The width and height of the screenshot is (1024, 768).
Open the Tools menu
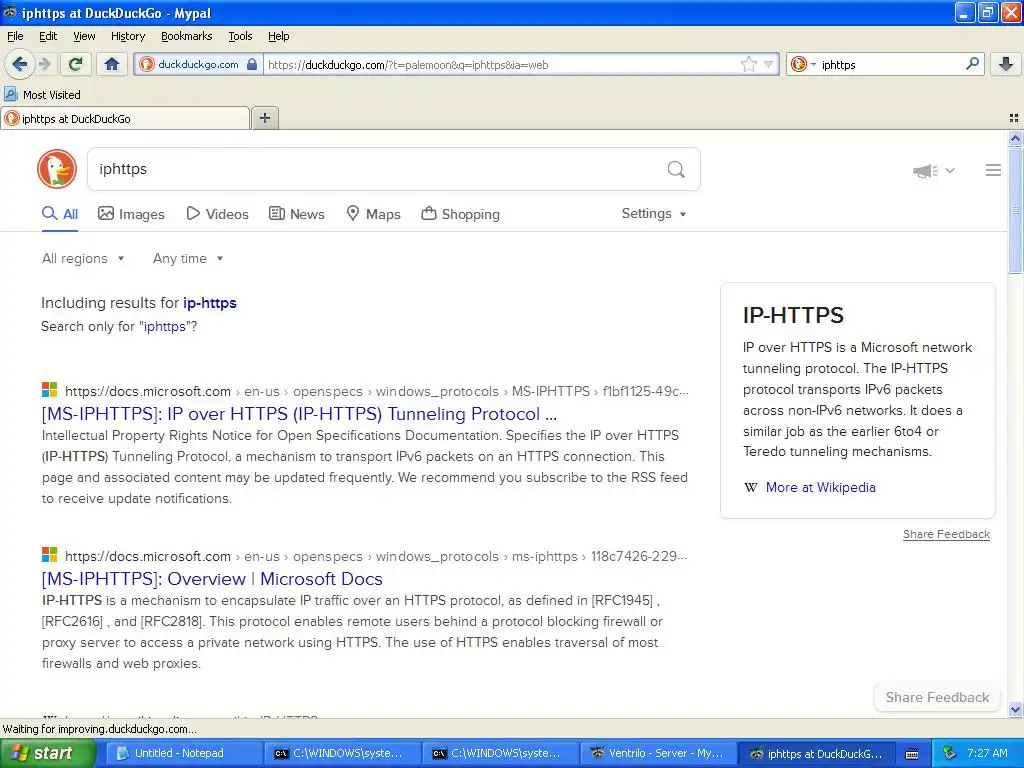(240, 36)
